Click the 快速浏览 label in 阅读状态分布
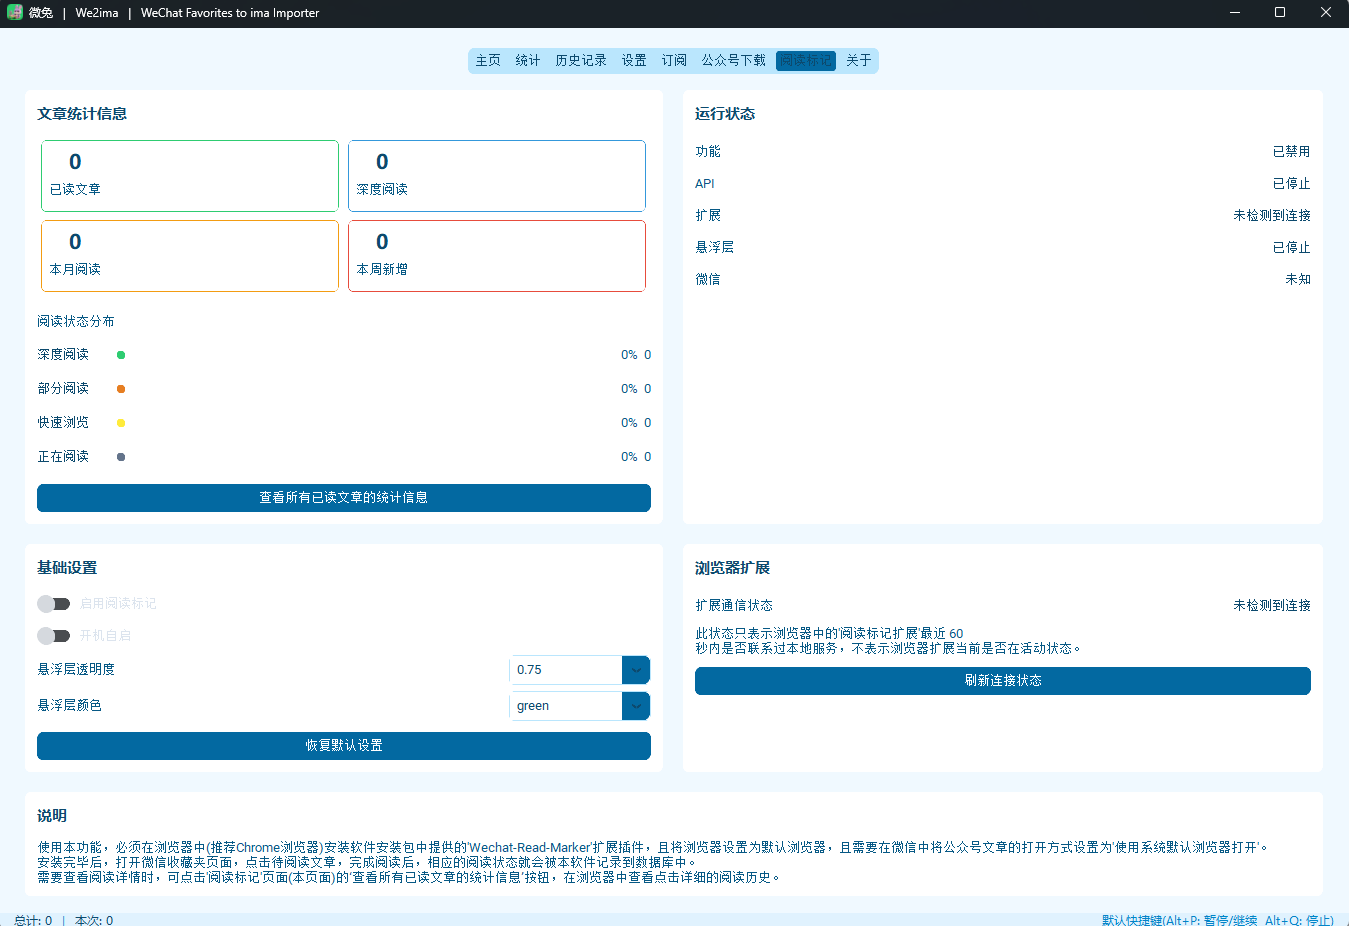The height and width of the screenshot is (926, 1349). point(63,423)
